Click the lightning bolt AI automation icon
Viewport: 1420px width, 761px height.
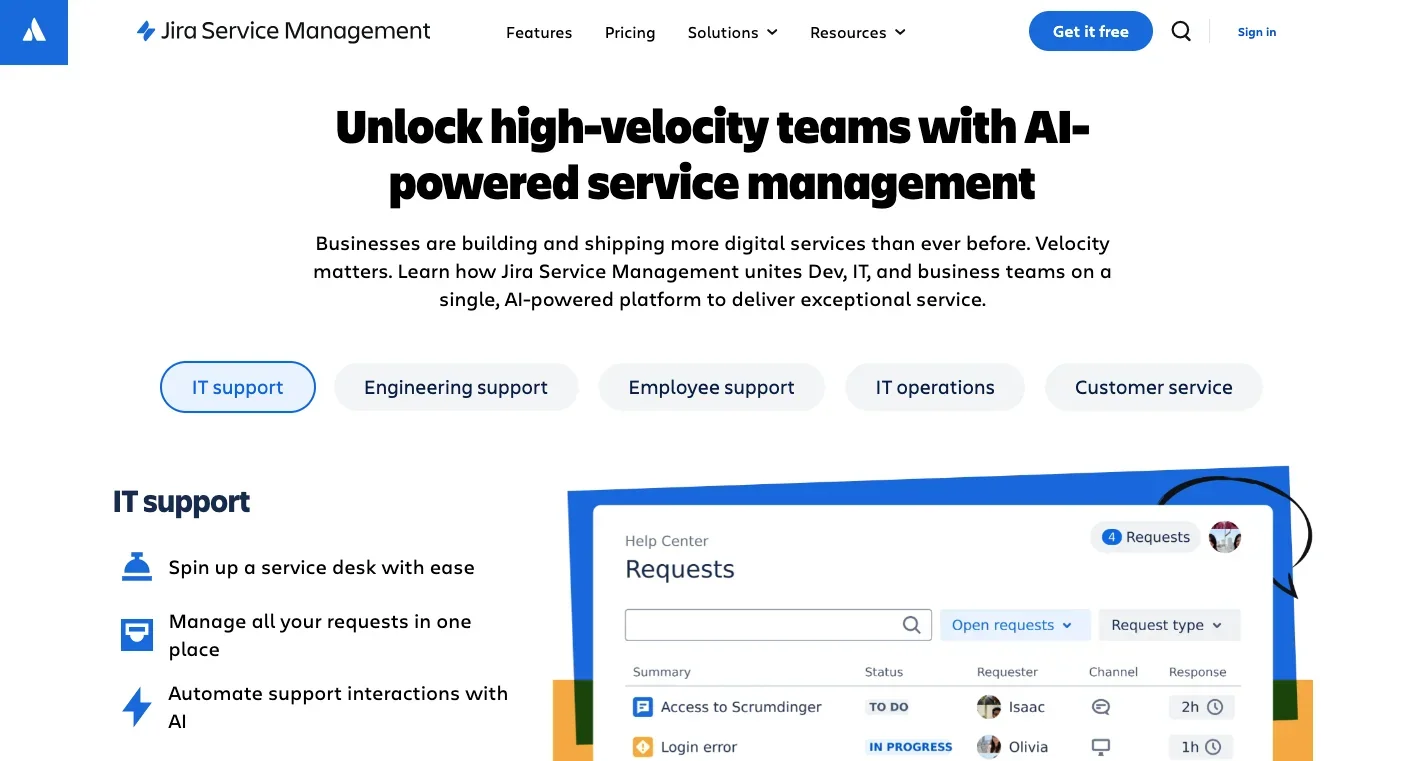[x=137, y=707]
